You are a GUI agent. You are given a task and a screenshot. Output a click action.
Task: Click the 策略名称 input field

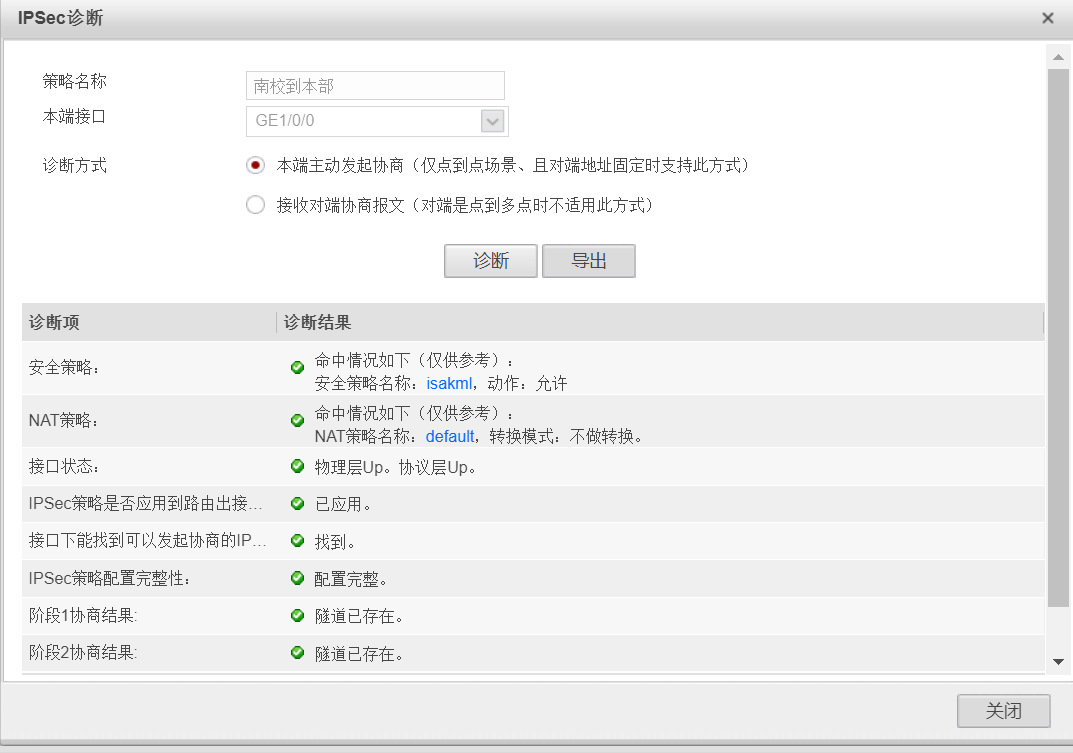375,86
